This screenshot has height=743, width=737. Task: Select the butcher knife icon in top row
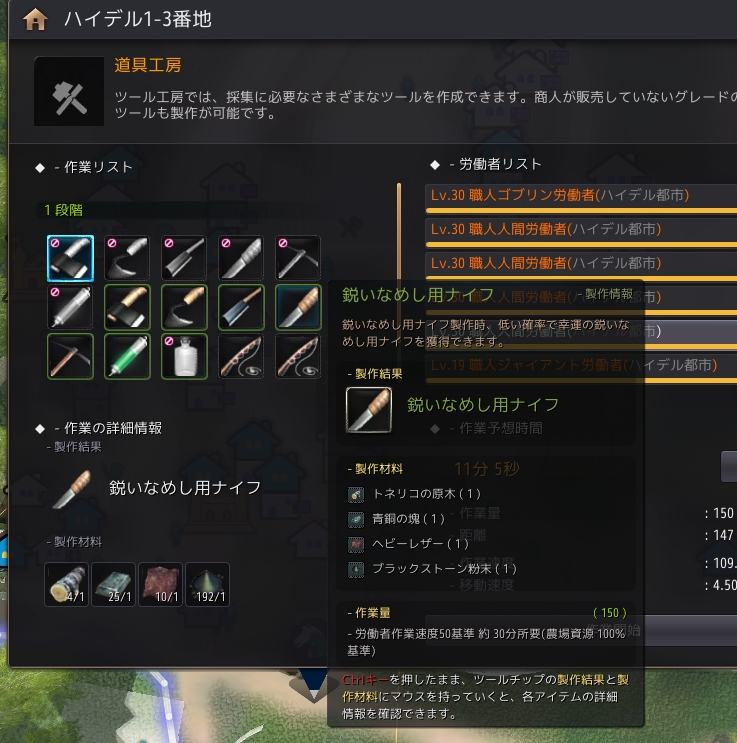pos(184,258)
